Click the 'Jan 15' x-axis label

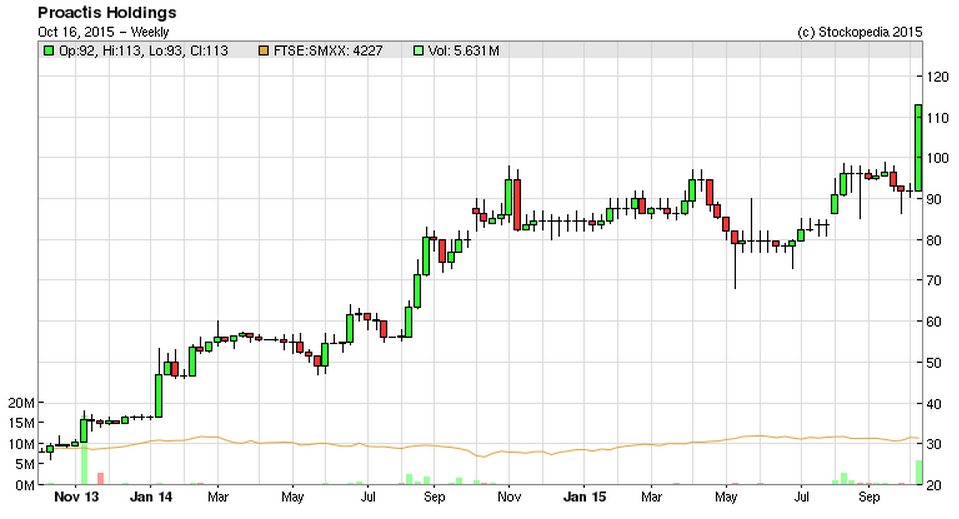[x=584, y=497]
